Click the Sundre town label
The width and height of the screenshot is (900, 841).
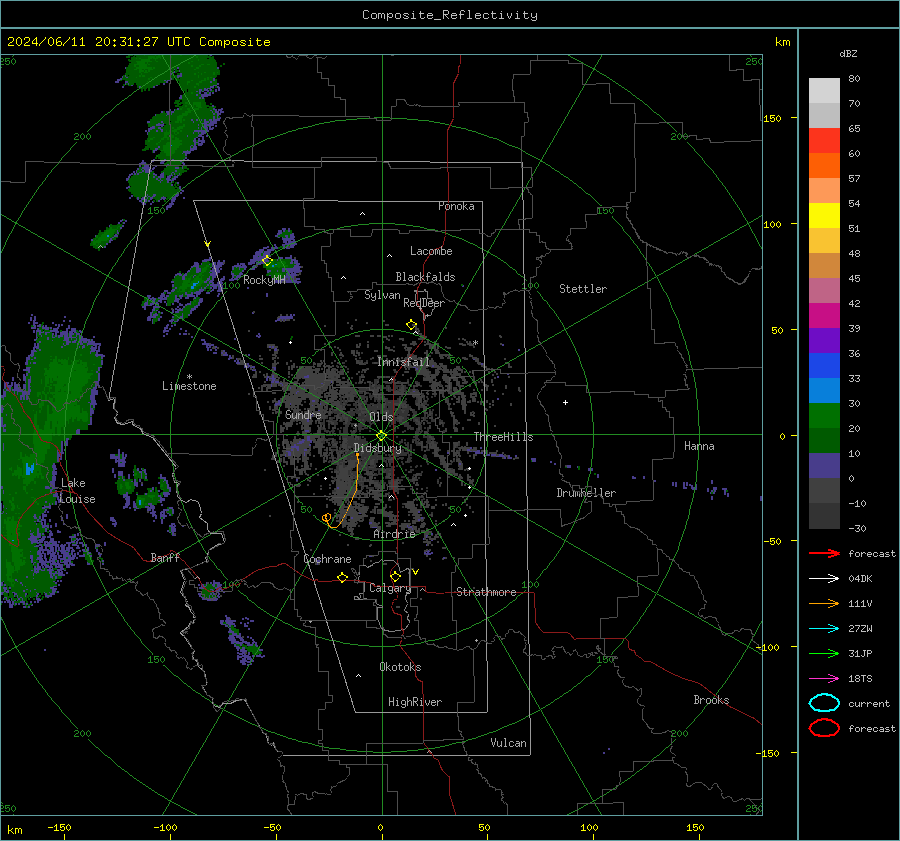[x=303, y=415]
